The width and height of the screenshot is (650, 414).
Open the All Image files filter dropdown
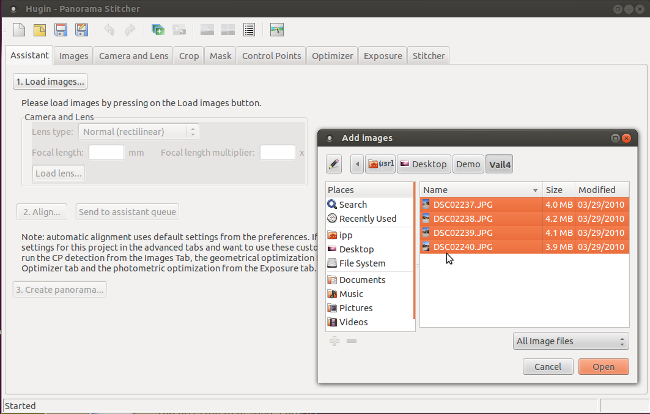pos(570,342)
